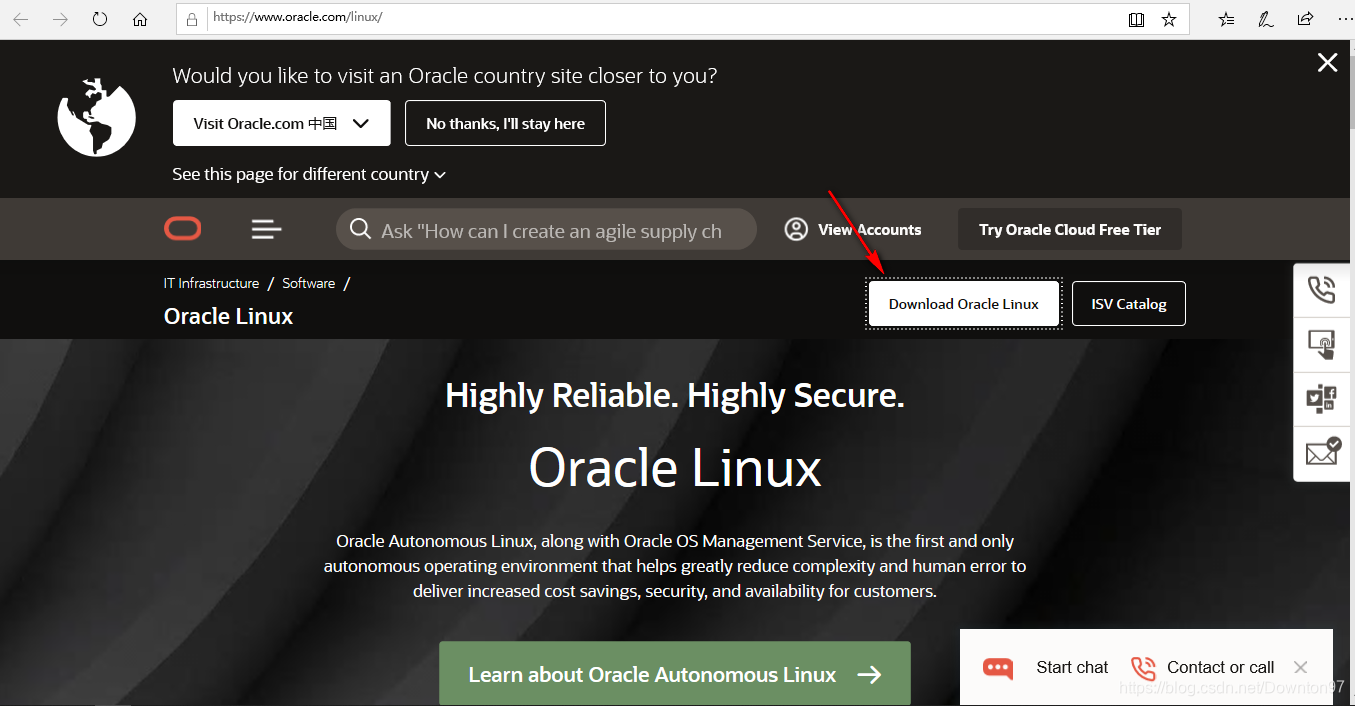Click Learn about Oracle Autonomous Linux
This screenshot has width=1355, height=706.
click(x=675, y=674)
